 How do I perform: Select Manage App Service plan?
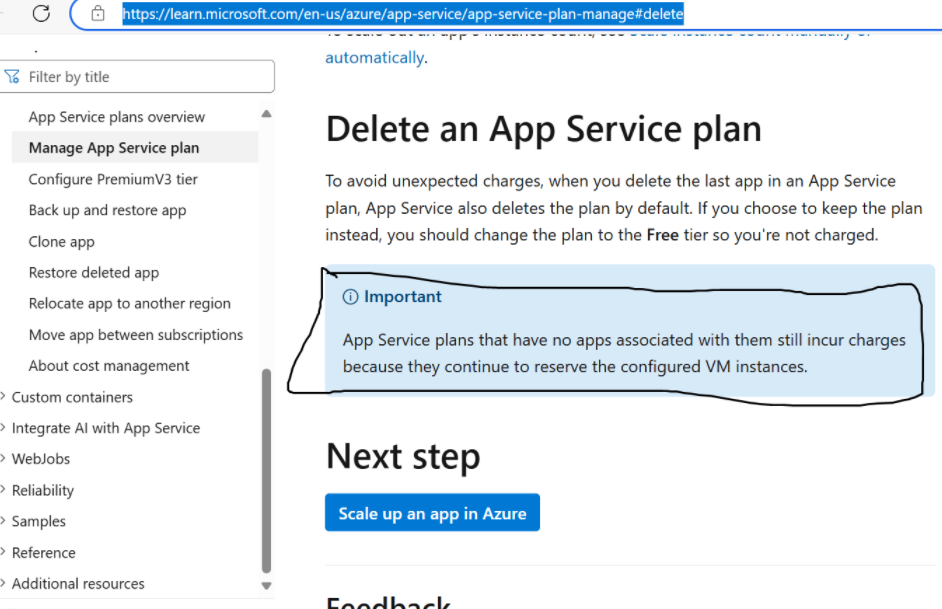click(x=114, y=148)
